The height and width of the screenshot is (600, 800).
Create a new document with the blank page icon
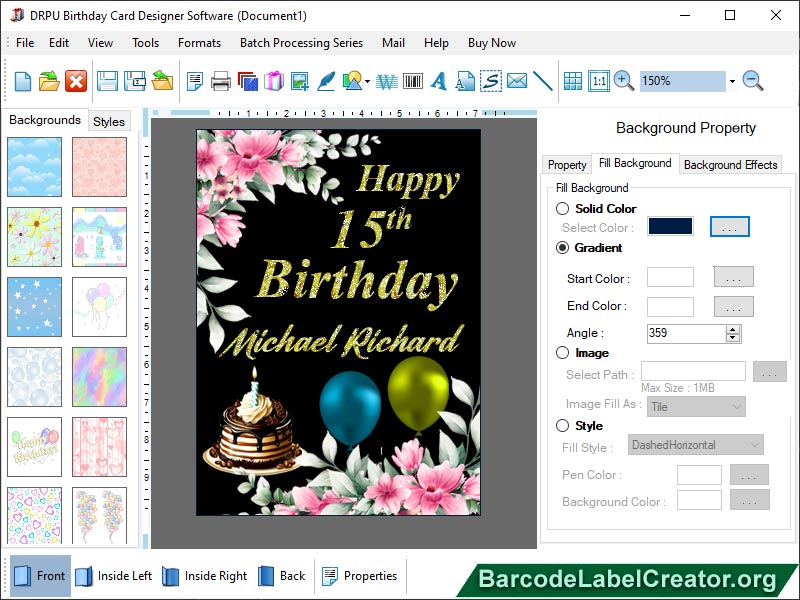[x=22, y=81]
